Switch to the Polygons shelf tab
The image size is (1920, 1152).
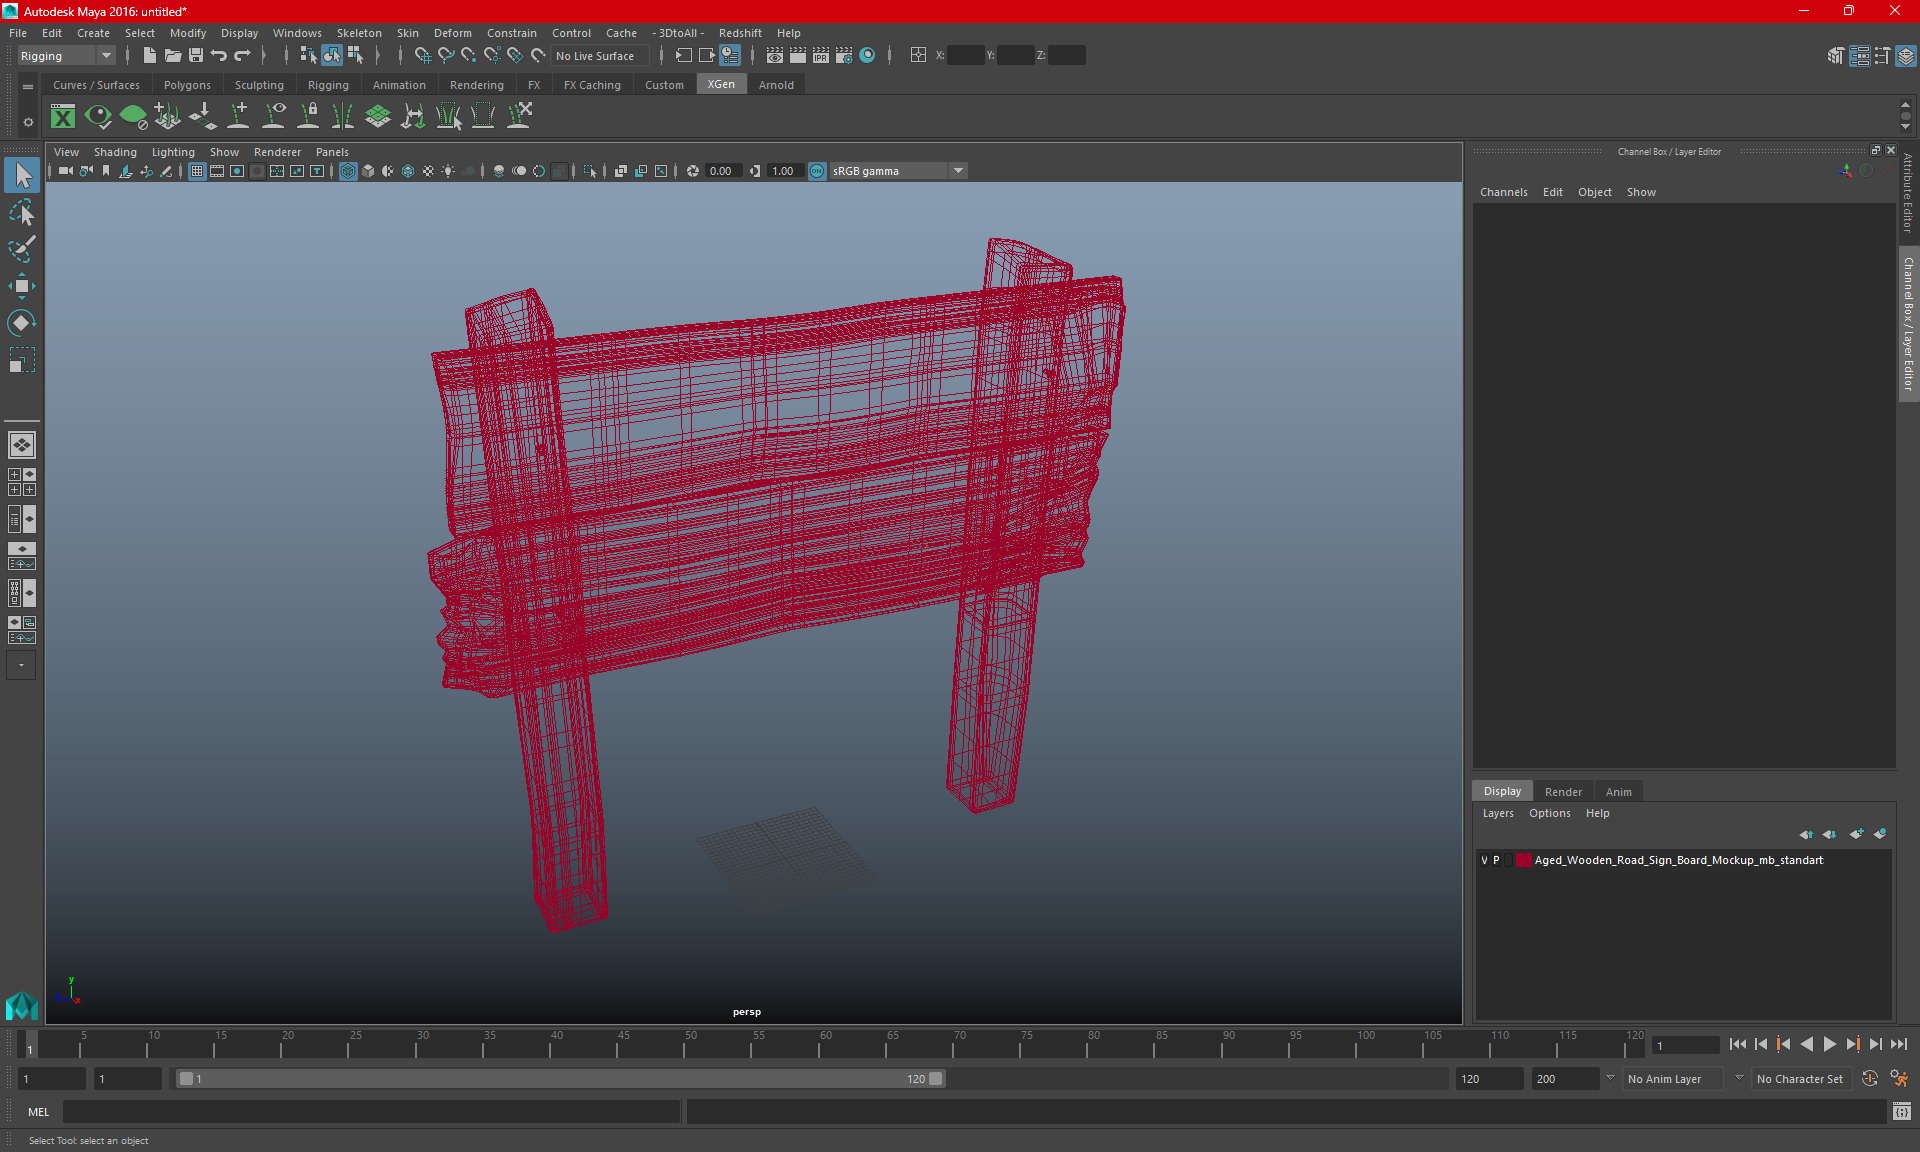pos(187,85)
